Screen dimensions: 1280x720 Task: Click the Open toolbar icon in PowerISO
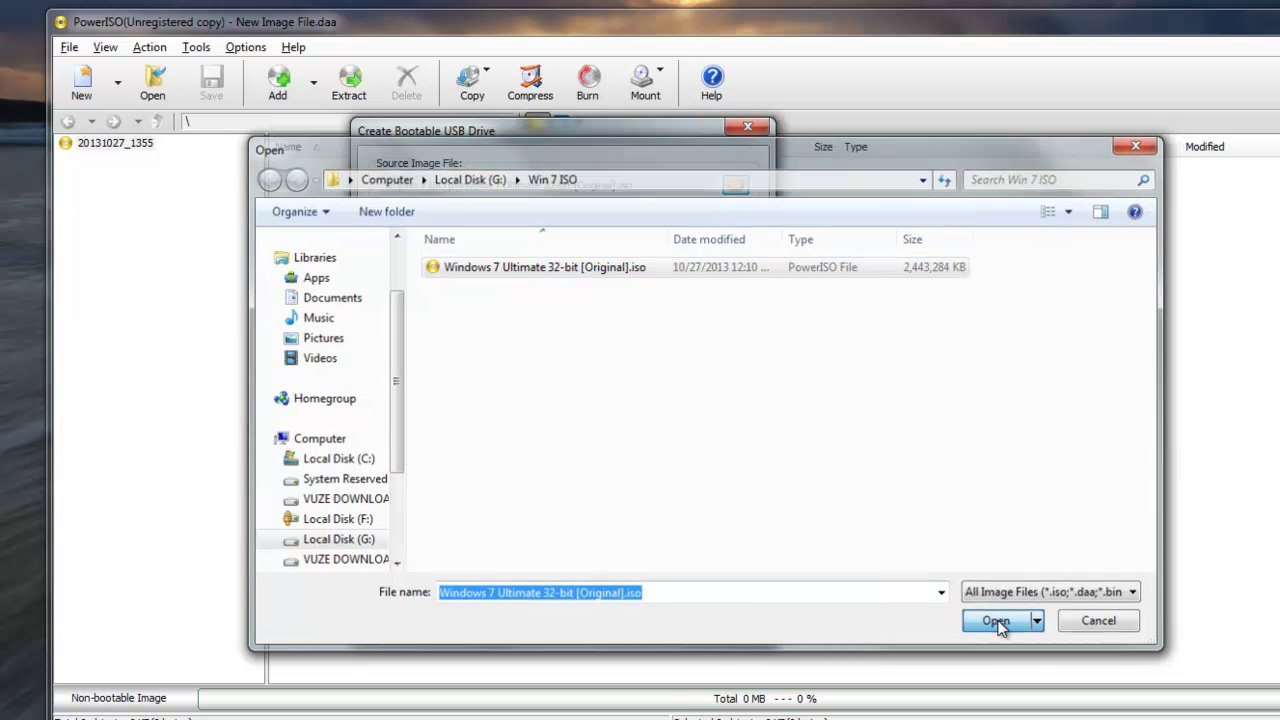(153, 83)
